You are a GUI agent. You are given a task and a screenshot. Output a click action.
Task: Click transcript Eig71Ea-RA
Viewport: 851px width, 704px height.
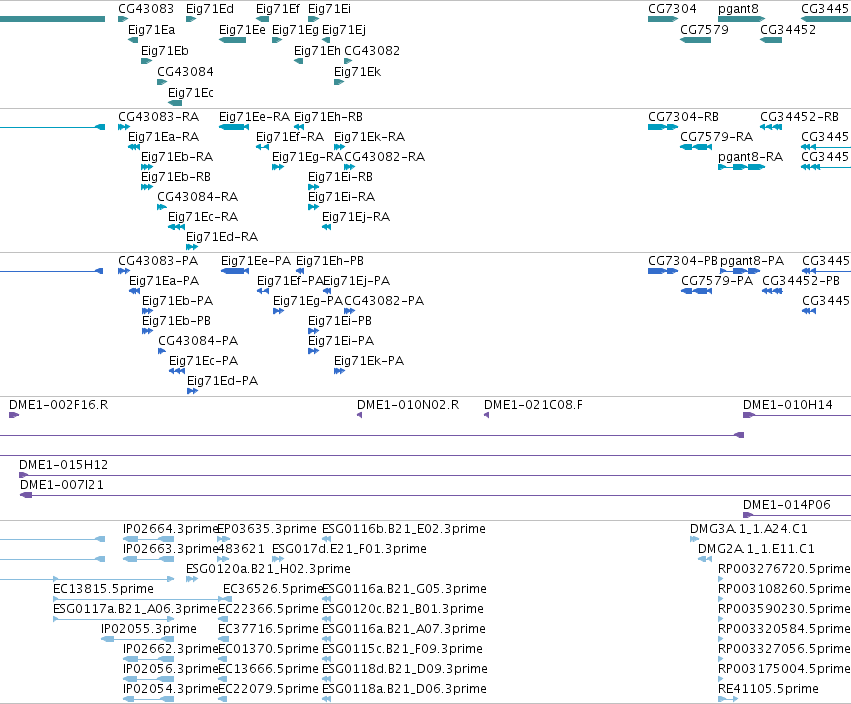point(163,137)
